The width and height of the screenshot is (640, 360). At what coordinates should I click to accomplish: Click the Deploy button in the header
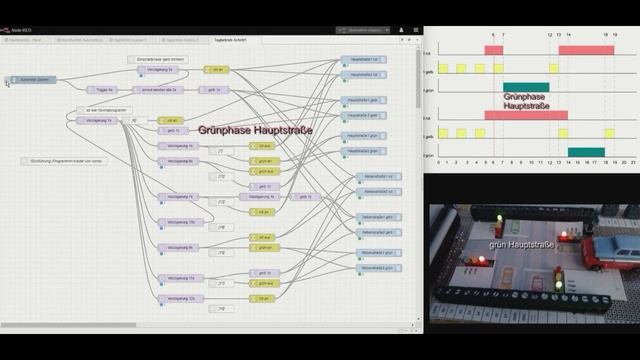360,30
